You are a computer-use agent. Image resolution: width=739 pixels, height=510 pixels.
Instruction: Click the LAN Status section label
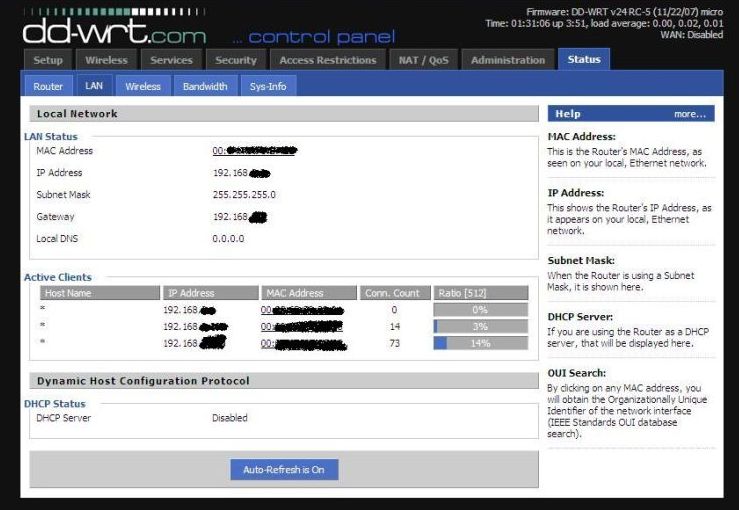point(50,137)
